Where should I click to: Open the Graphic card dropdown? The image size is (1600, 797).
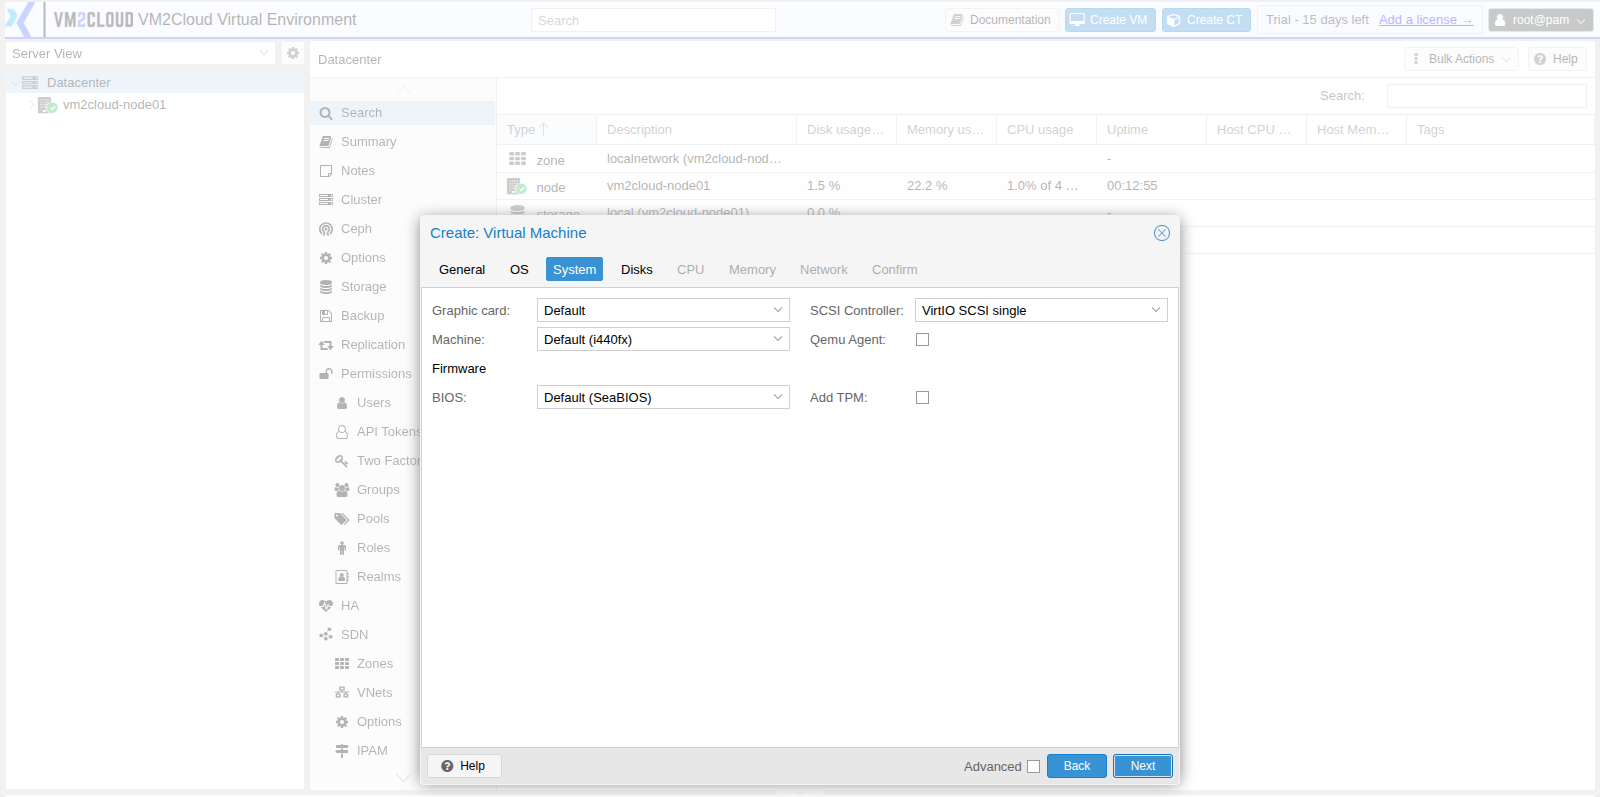[663, 310]
